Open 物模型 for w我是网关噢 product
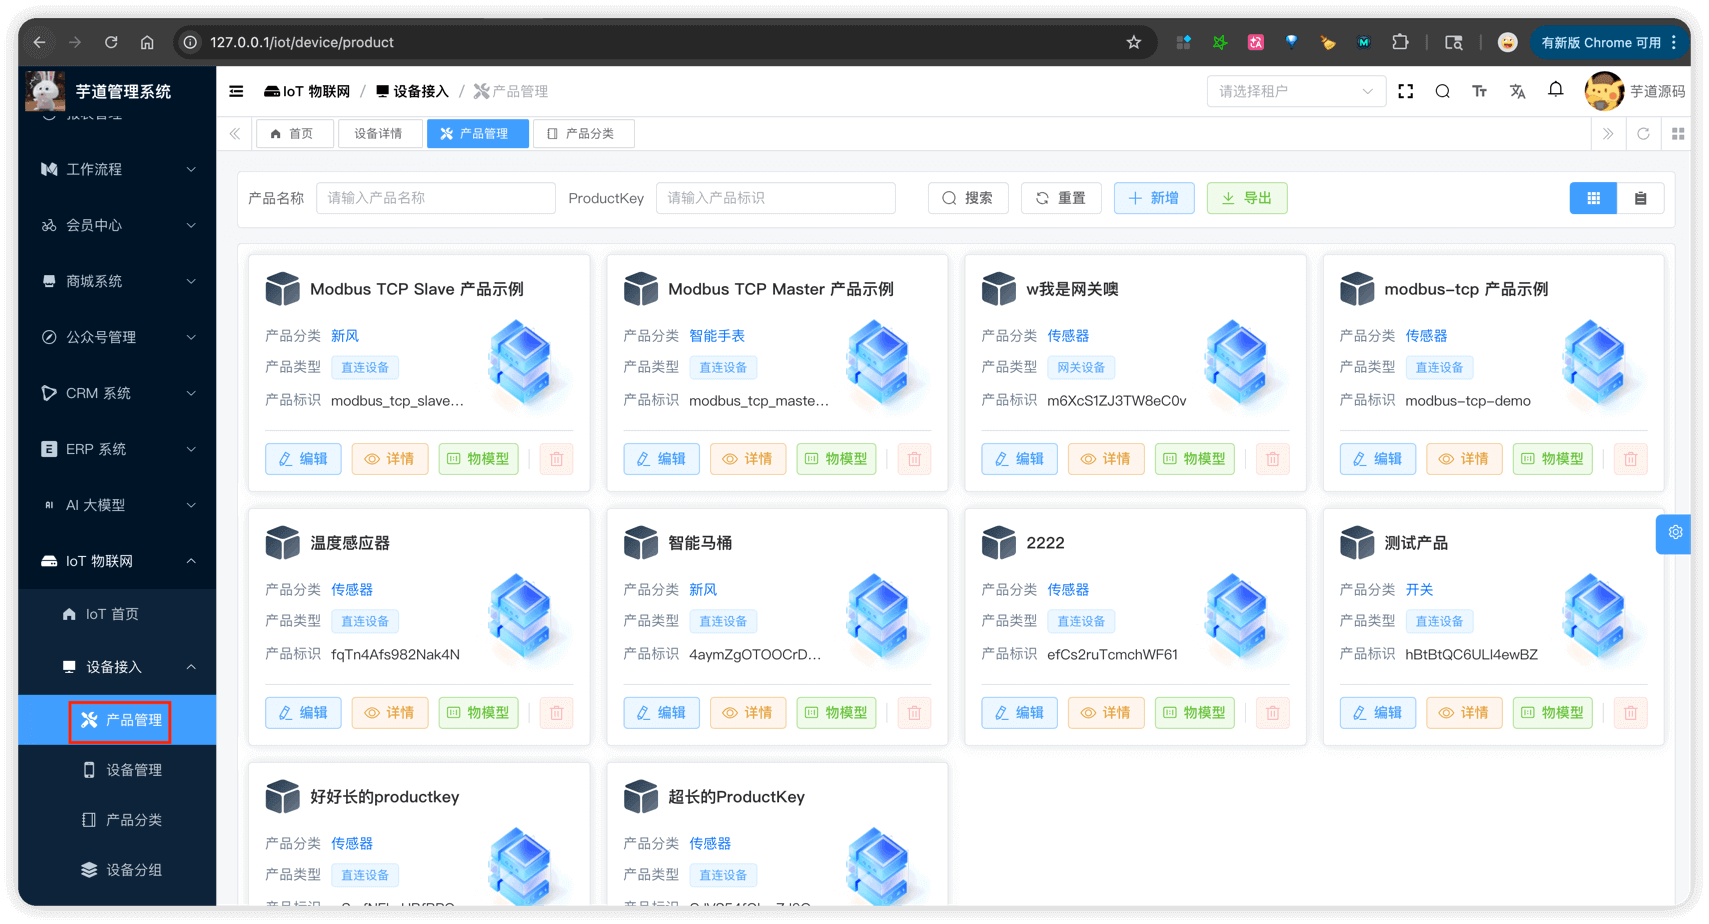 1194,459
